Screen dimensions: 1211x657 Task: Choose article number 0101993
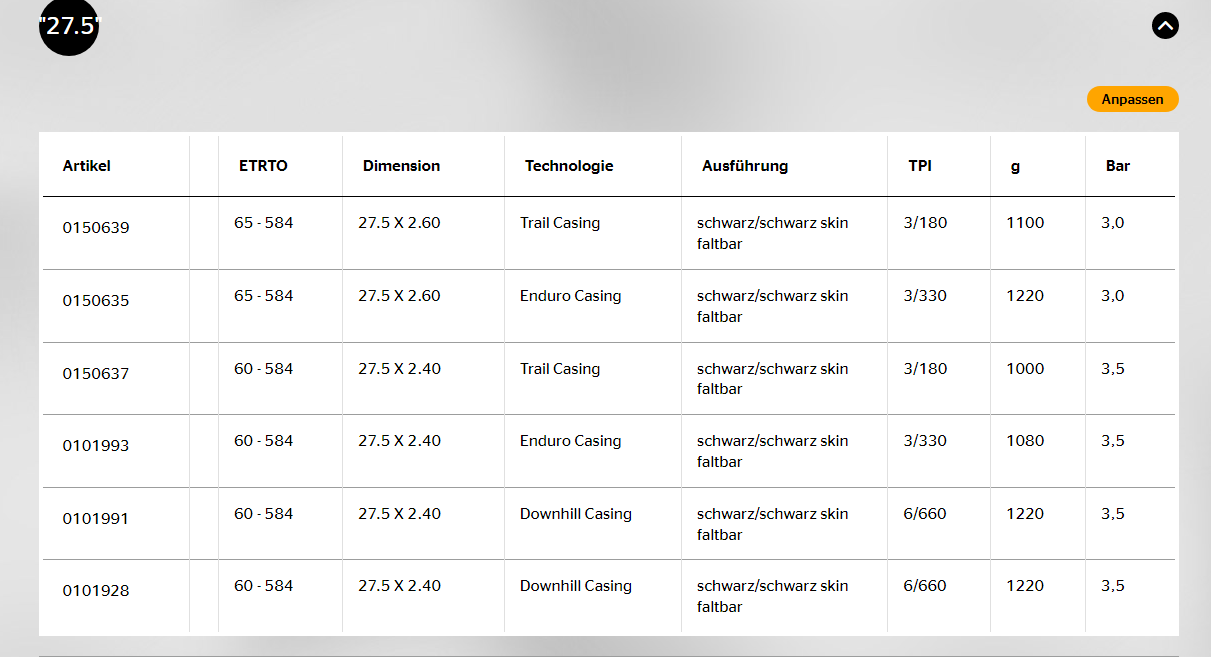96,446
